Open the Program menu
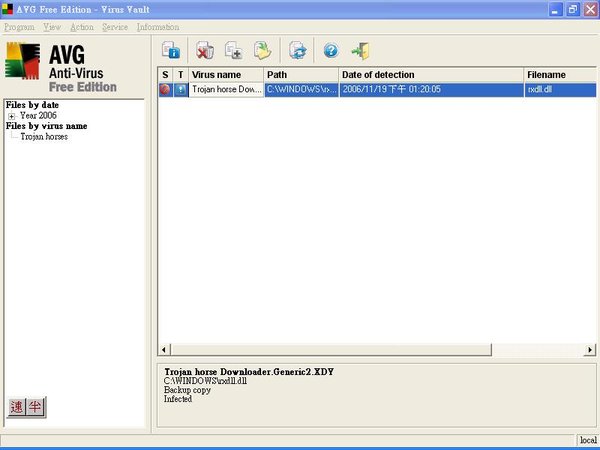Image resolution: width=600 pixels, height=450 pixels. (x=19, y=27)
